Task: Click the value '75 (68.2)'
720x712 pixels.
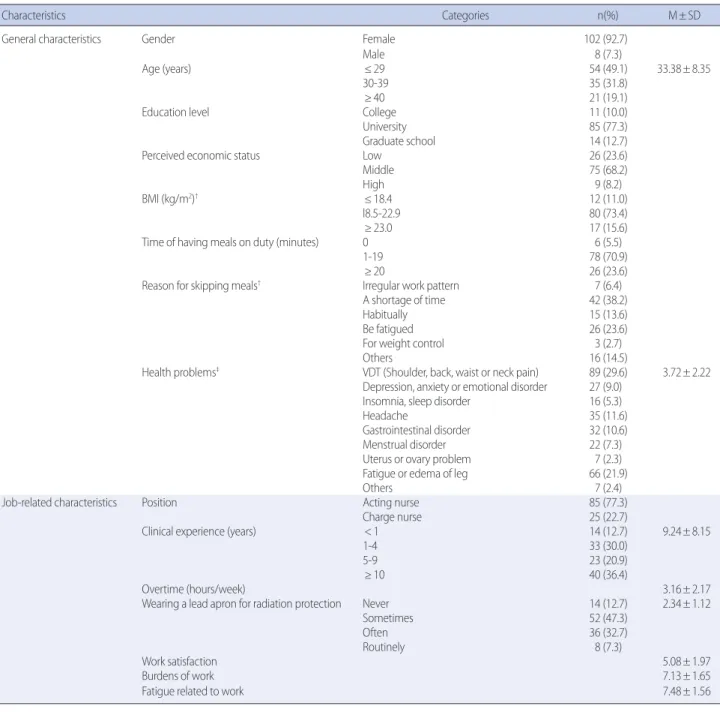Action: [x=608, y=170]
